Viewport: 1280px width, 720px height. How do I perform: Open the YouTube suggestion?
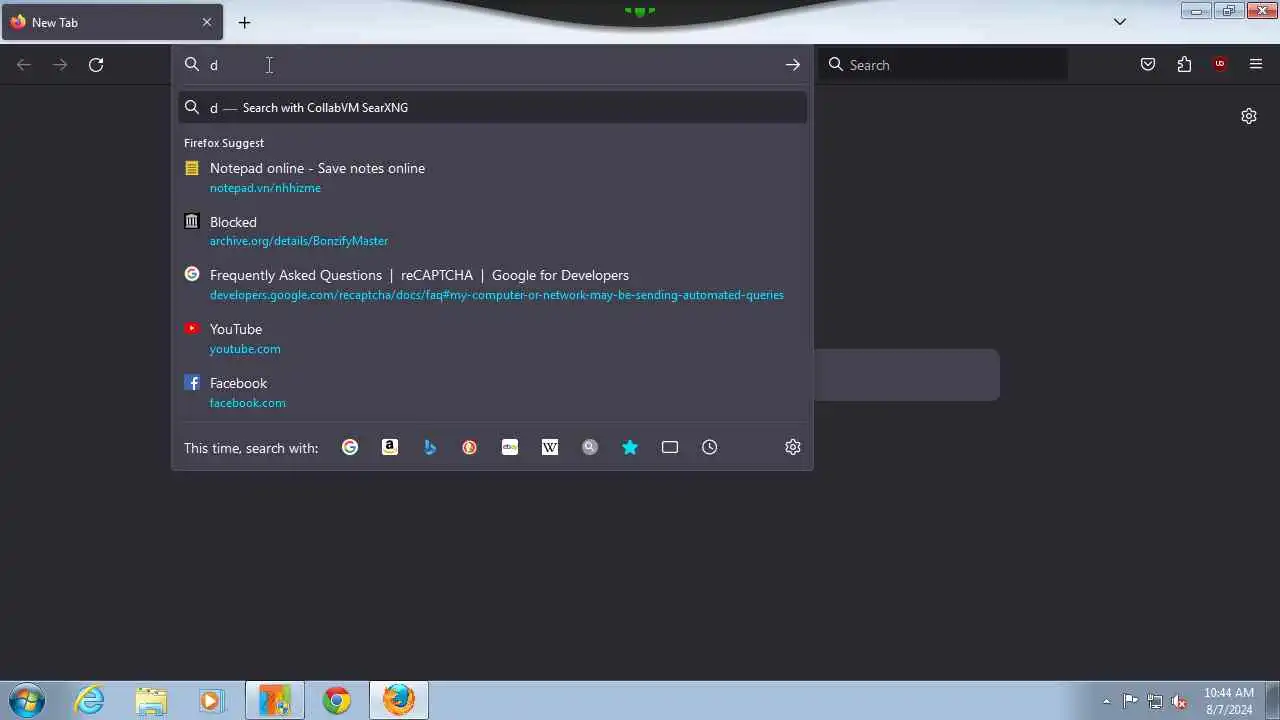tap(492, 338)
